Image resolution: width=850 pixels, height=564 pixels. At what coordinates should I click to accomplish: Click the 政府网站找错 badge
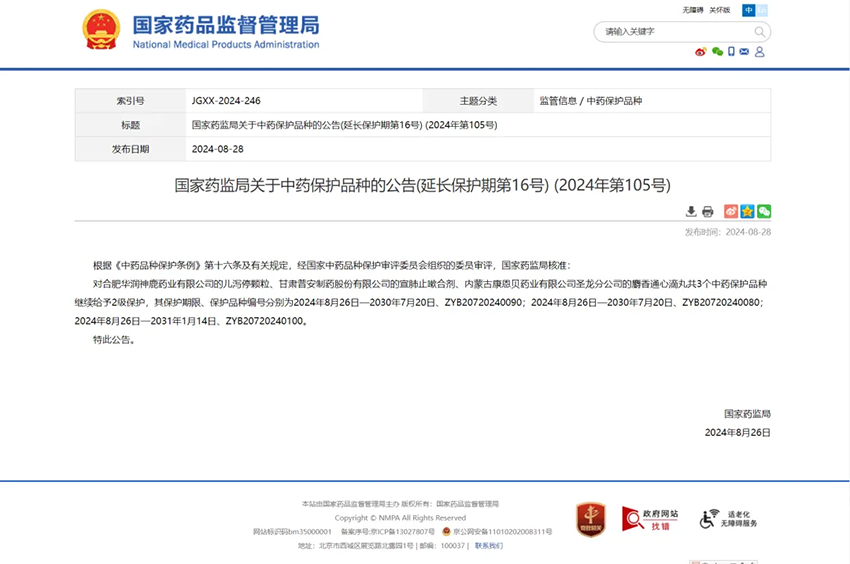[x=650, y=518]
